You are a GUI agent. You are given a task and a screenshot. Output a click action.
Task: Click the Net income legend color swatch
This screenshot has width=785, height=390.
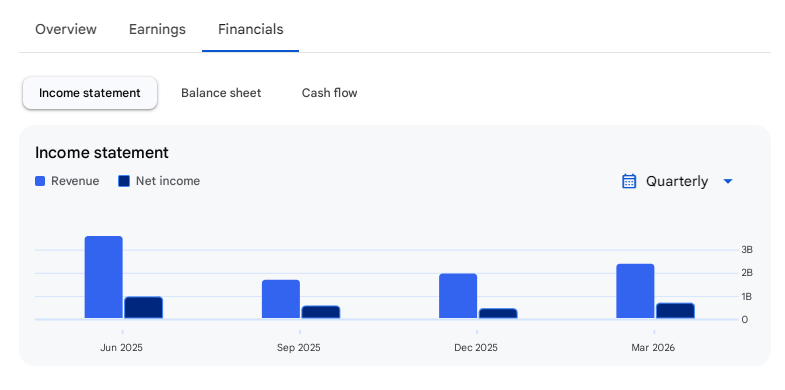click(124, 181)
